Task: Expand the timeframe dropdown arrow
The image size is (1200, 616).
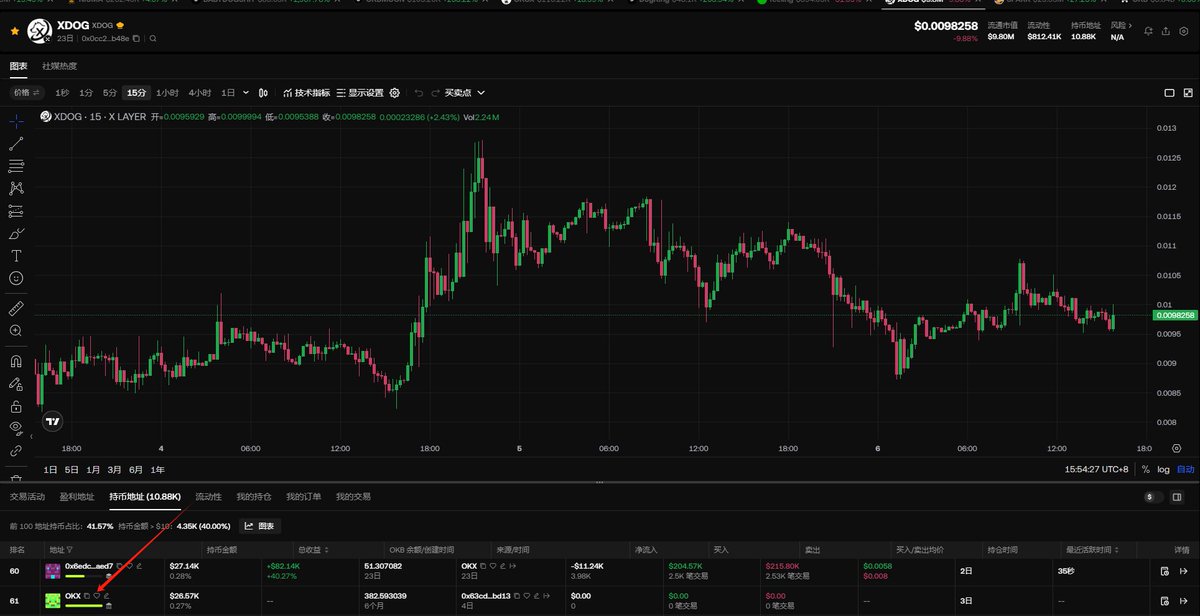Action: (246, 93)
